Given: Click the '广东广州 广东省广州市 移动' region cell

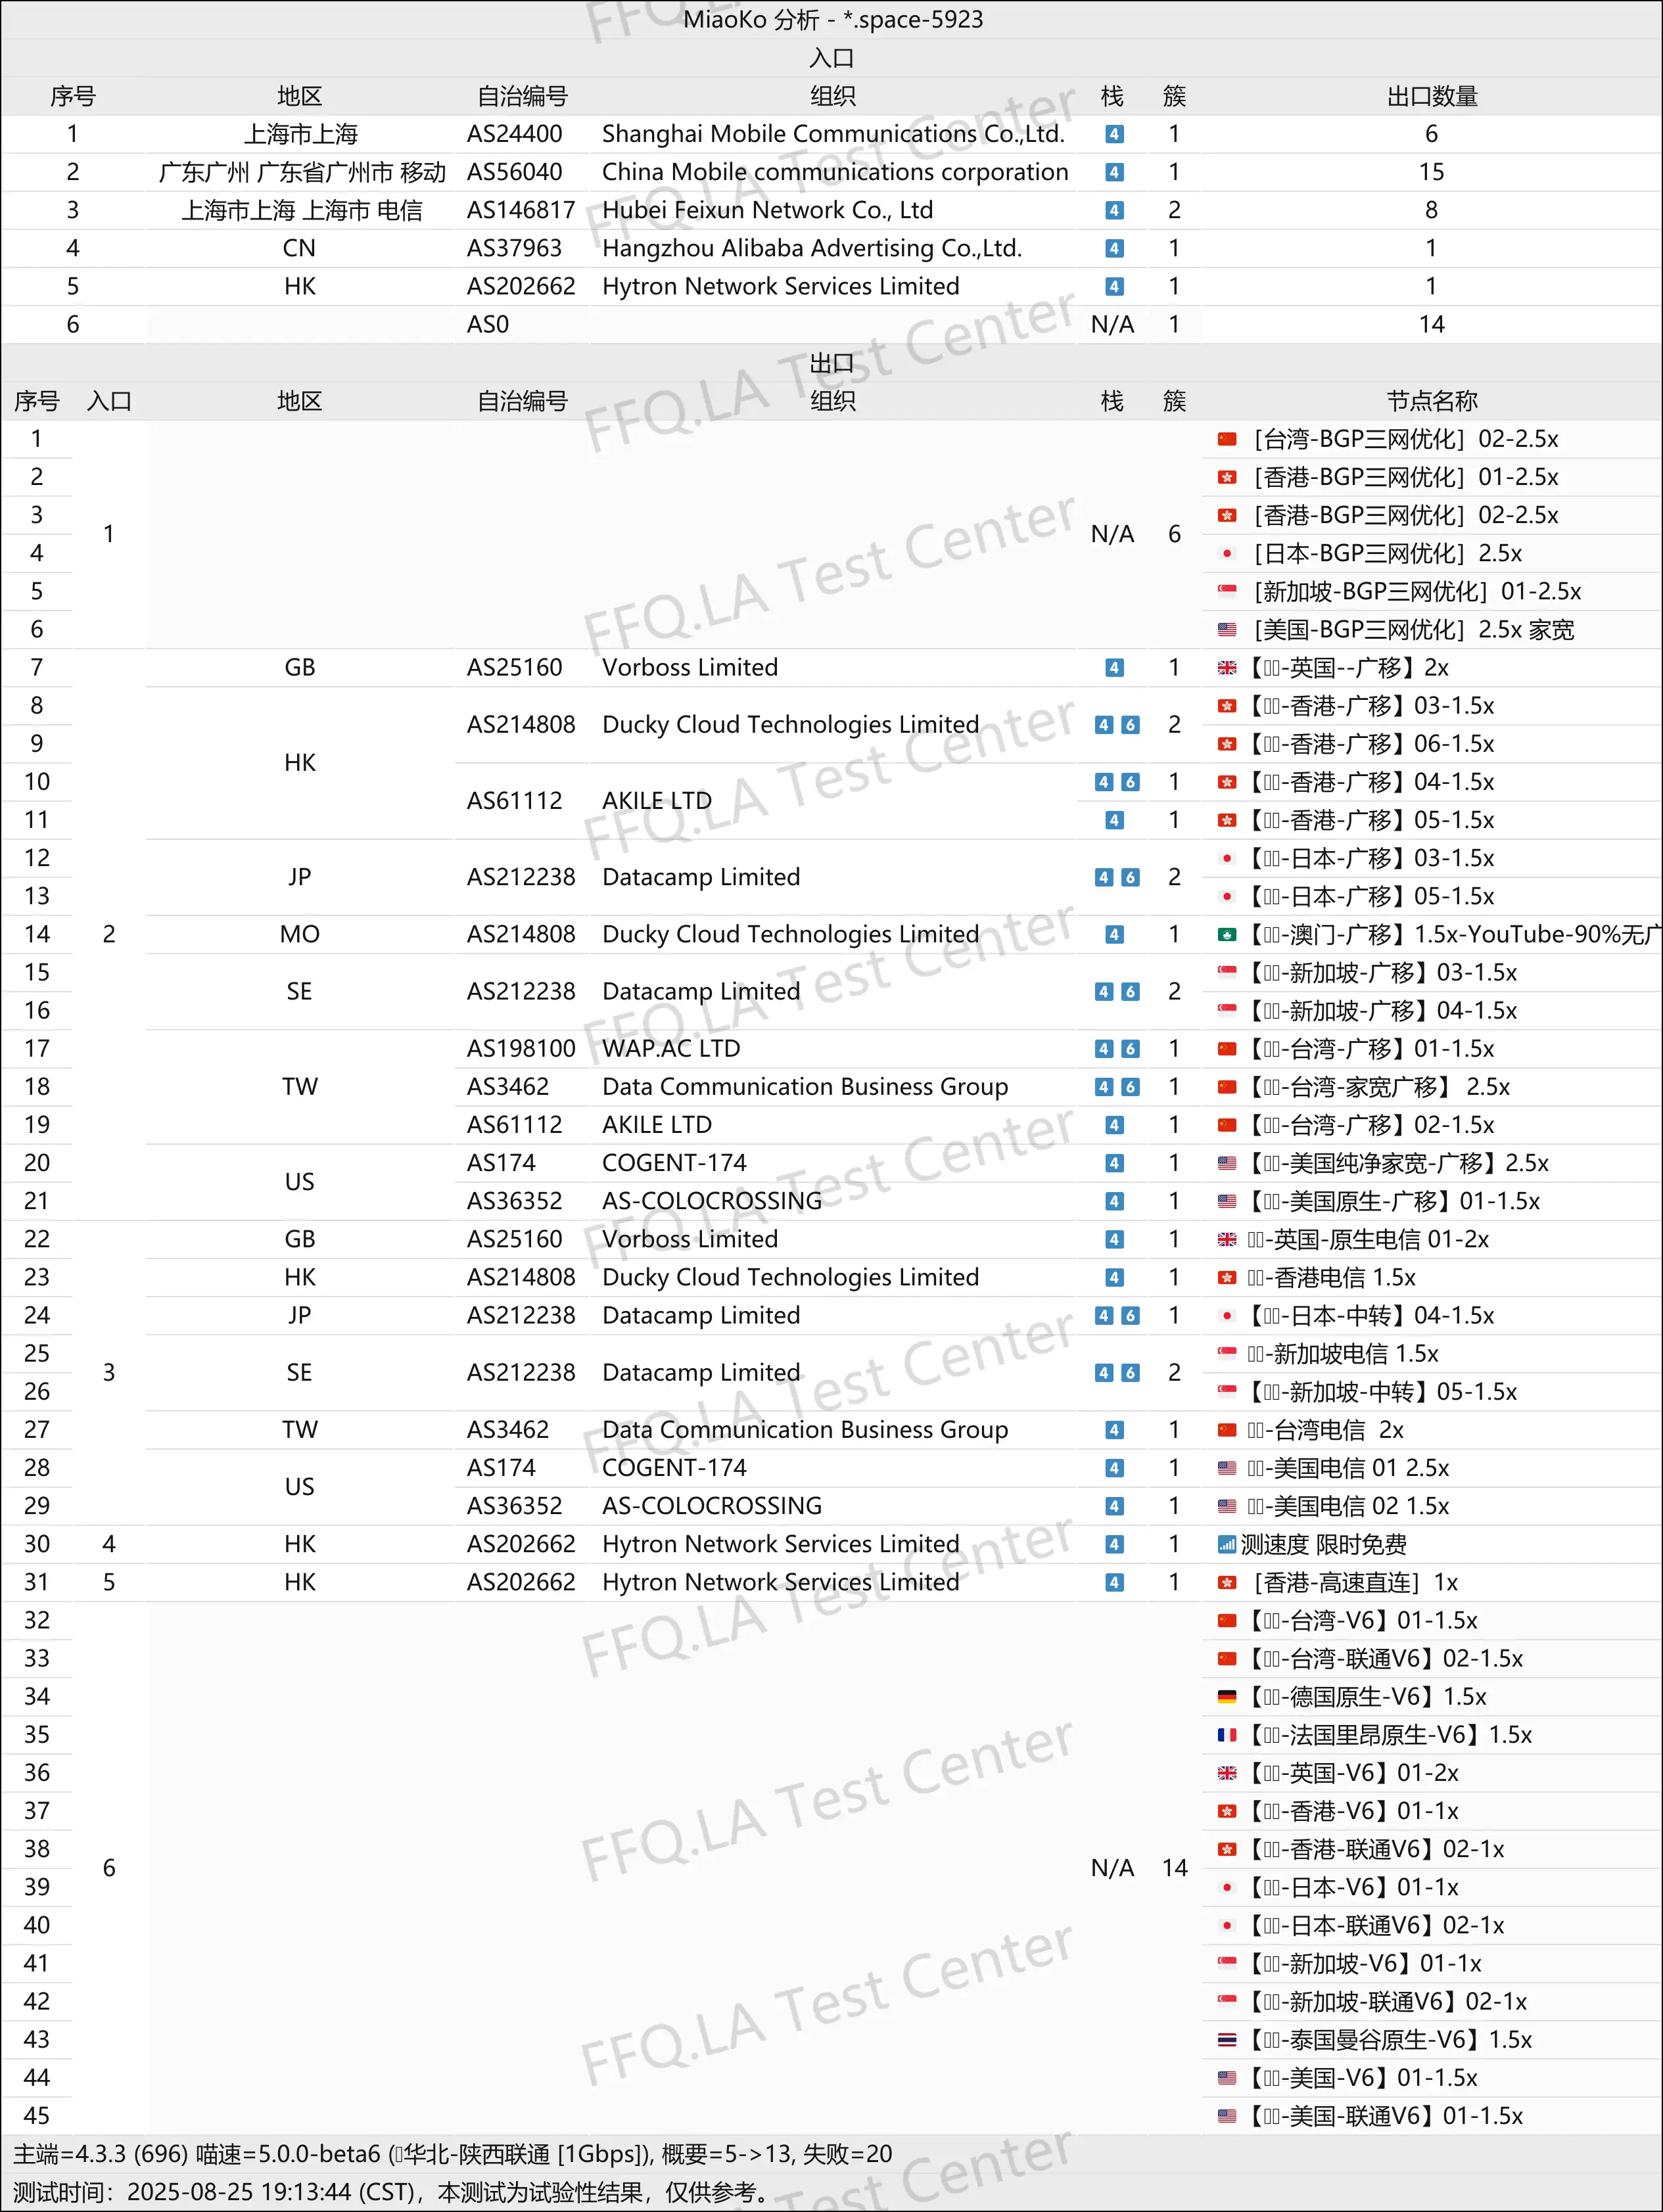Looking at the screenshot, I should [301, 172].
